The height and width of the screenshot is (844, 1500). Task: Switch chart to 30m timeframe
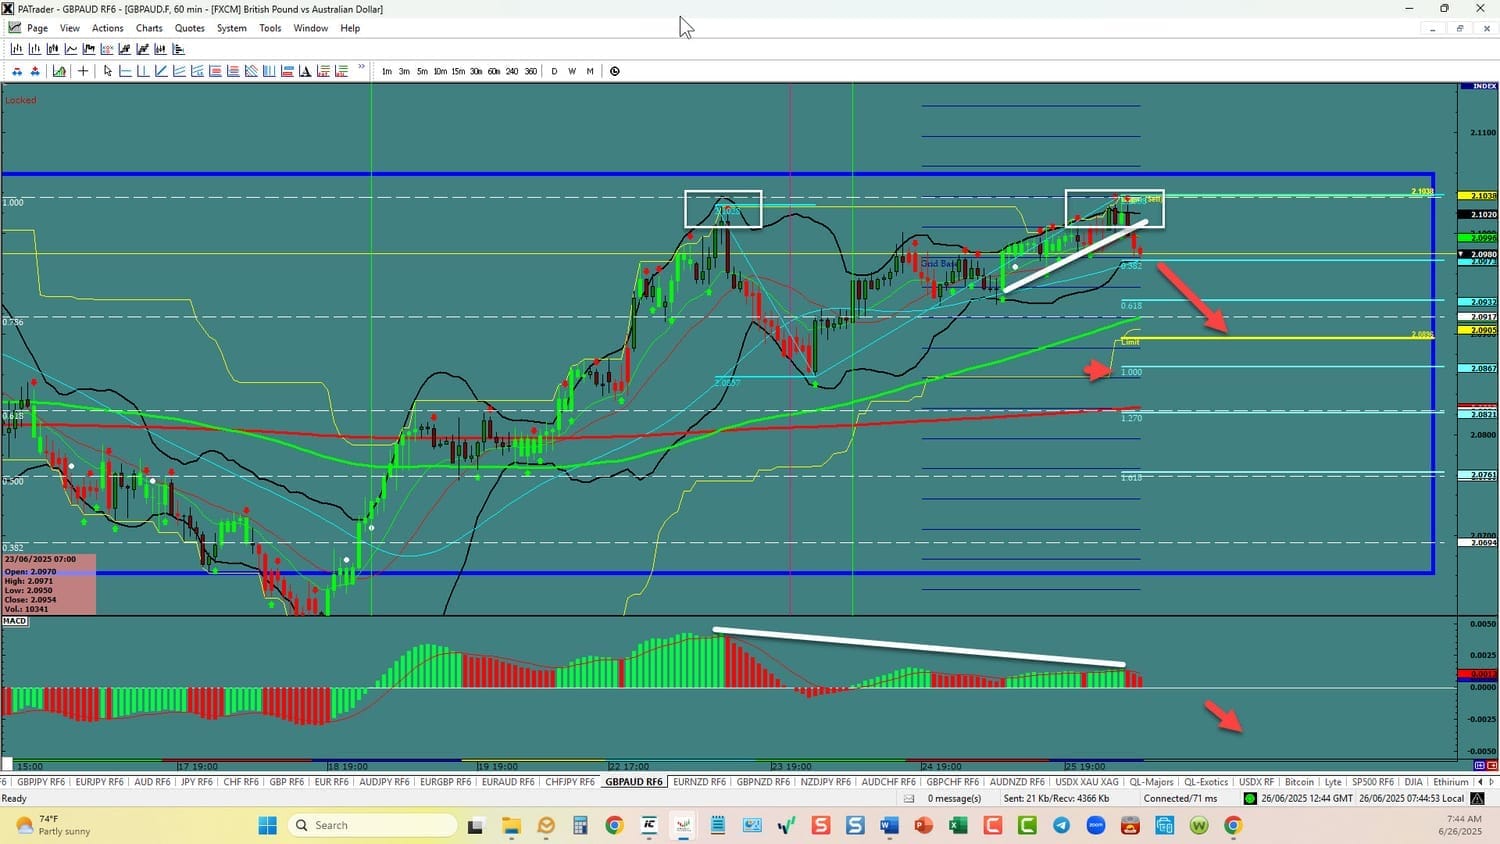coord(476,71)
